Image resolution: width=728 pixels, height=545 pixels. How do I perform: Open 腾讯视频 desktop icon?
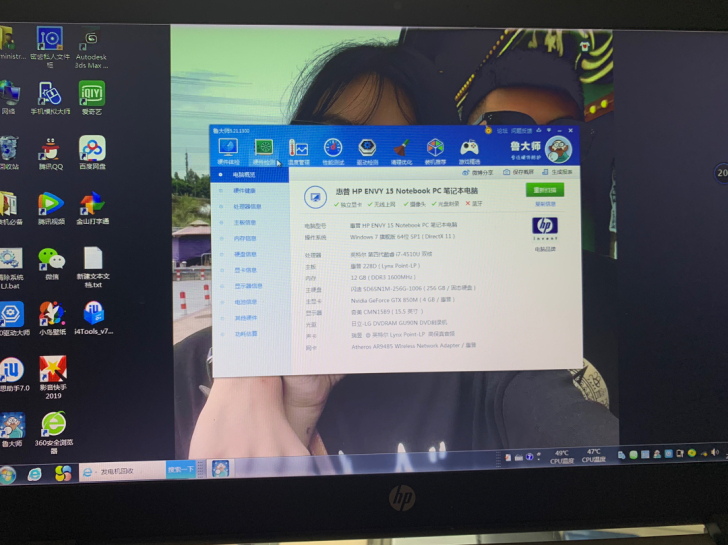pyautogui.click(x=51, y=208)
